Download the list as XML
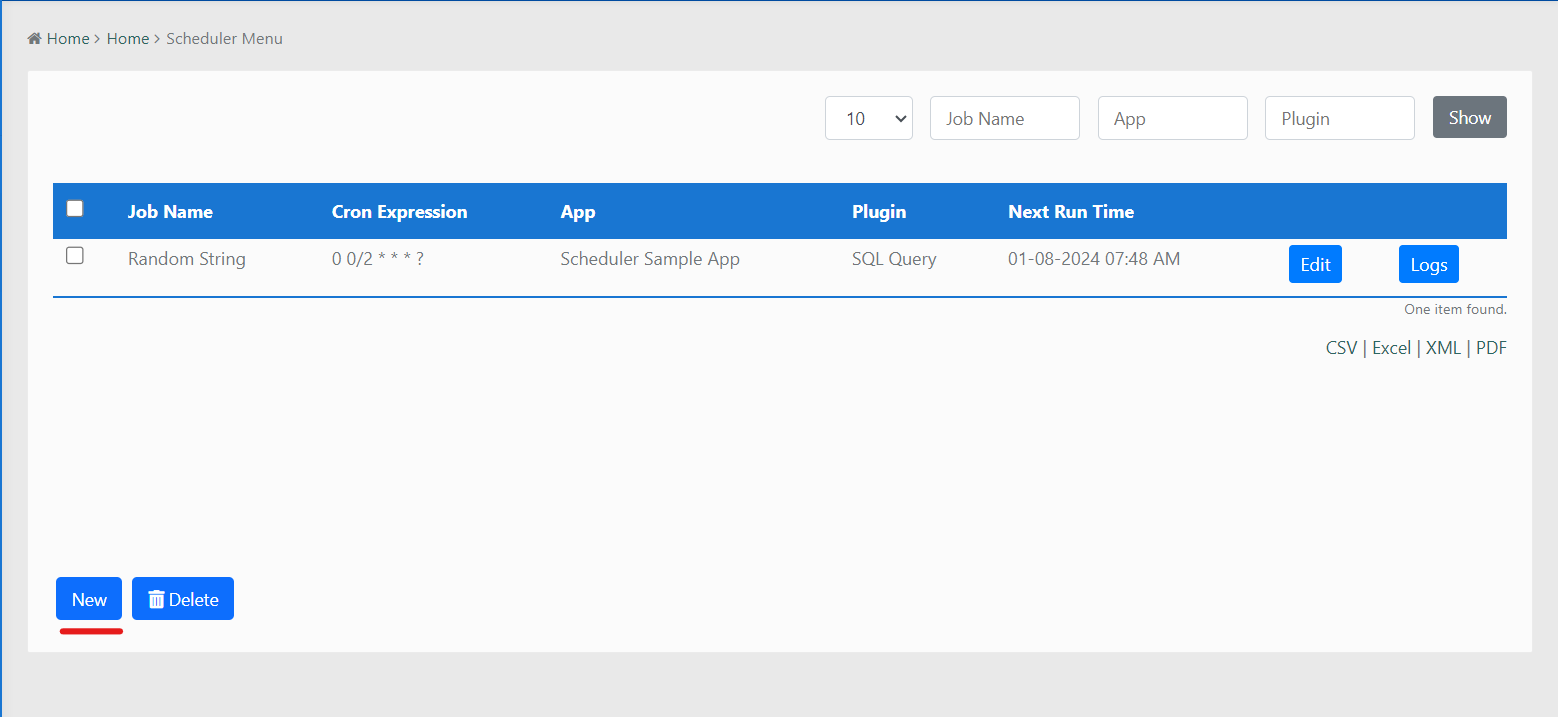Image resolution: width=1558 pixels, height=717 pixels. tap(1443, 348)
